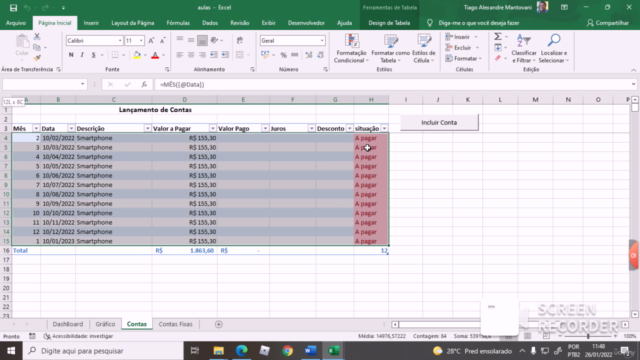Image resolution: width=640 pixels, height=360 pixels.
Task: Click the Cut scissors icon
Action: [37, 37]
